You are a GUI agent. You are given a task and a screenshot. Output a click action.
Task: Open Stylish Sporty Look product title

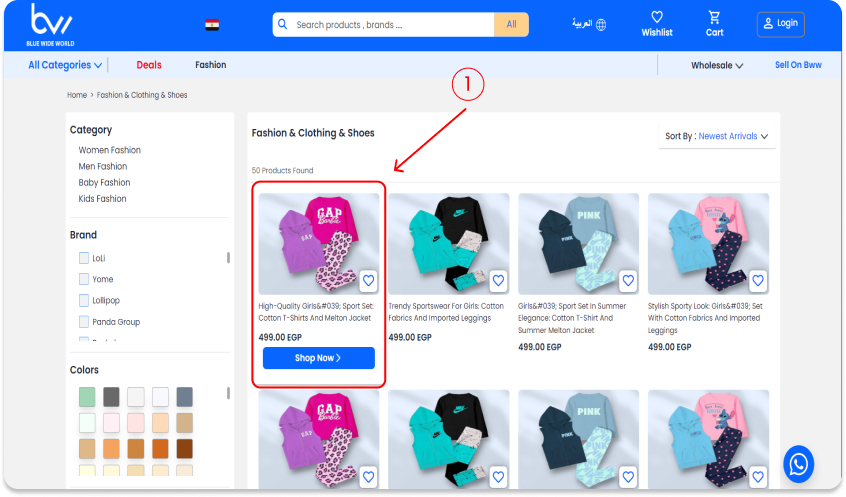(705, 318)
